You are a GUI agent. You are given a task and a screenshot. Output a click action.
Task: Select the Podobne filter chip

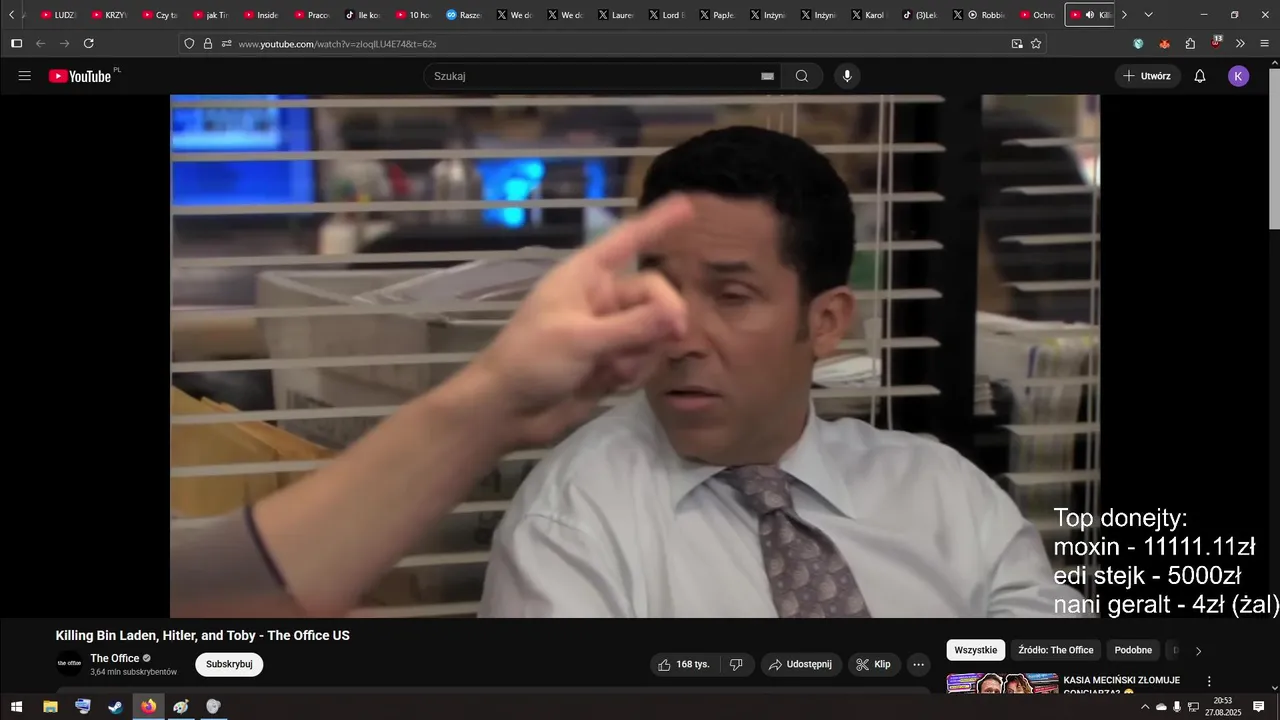point(1133,650)
